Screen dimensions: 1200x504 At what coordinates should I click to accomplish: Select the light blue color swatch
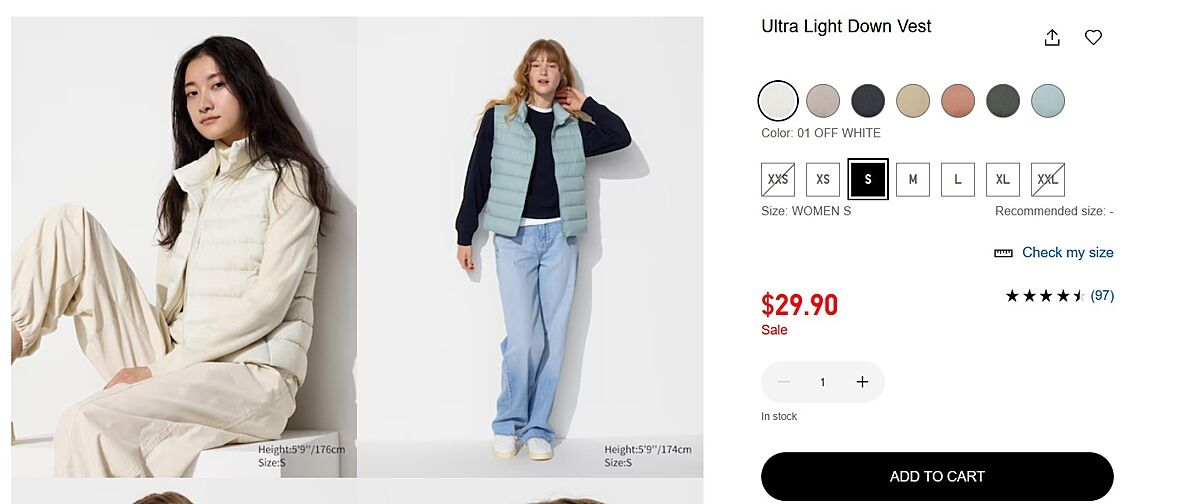(x=1048, y=101)
